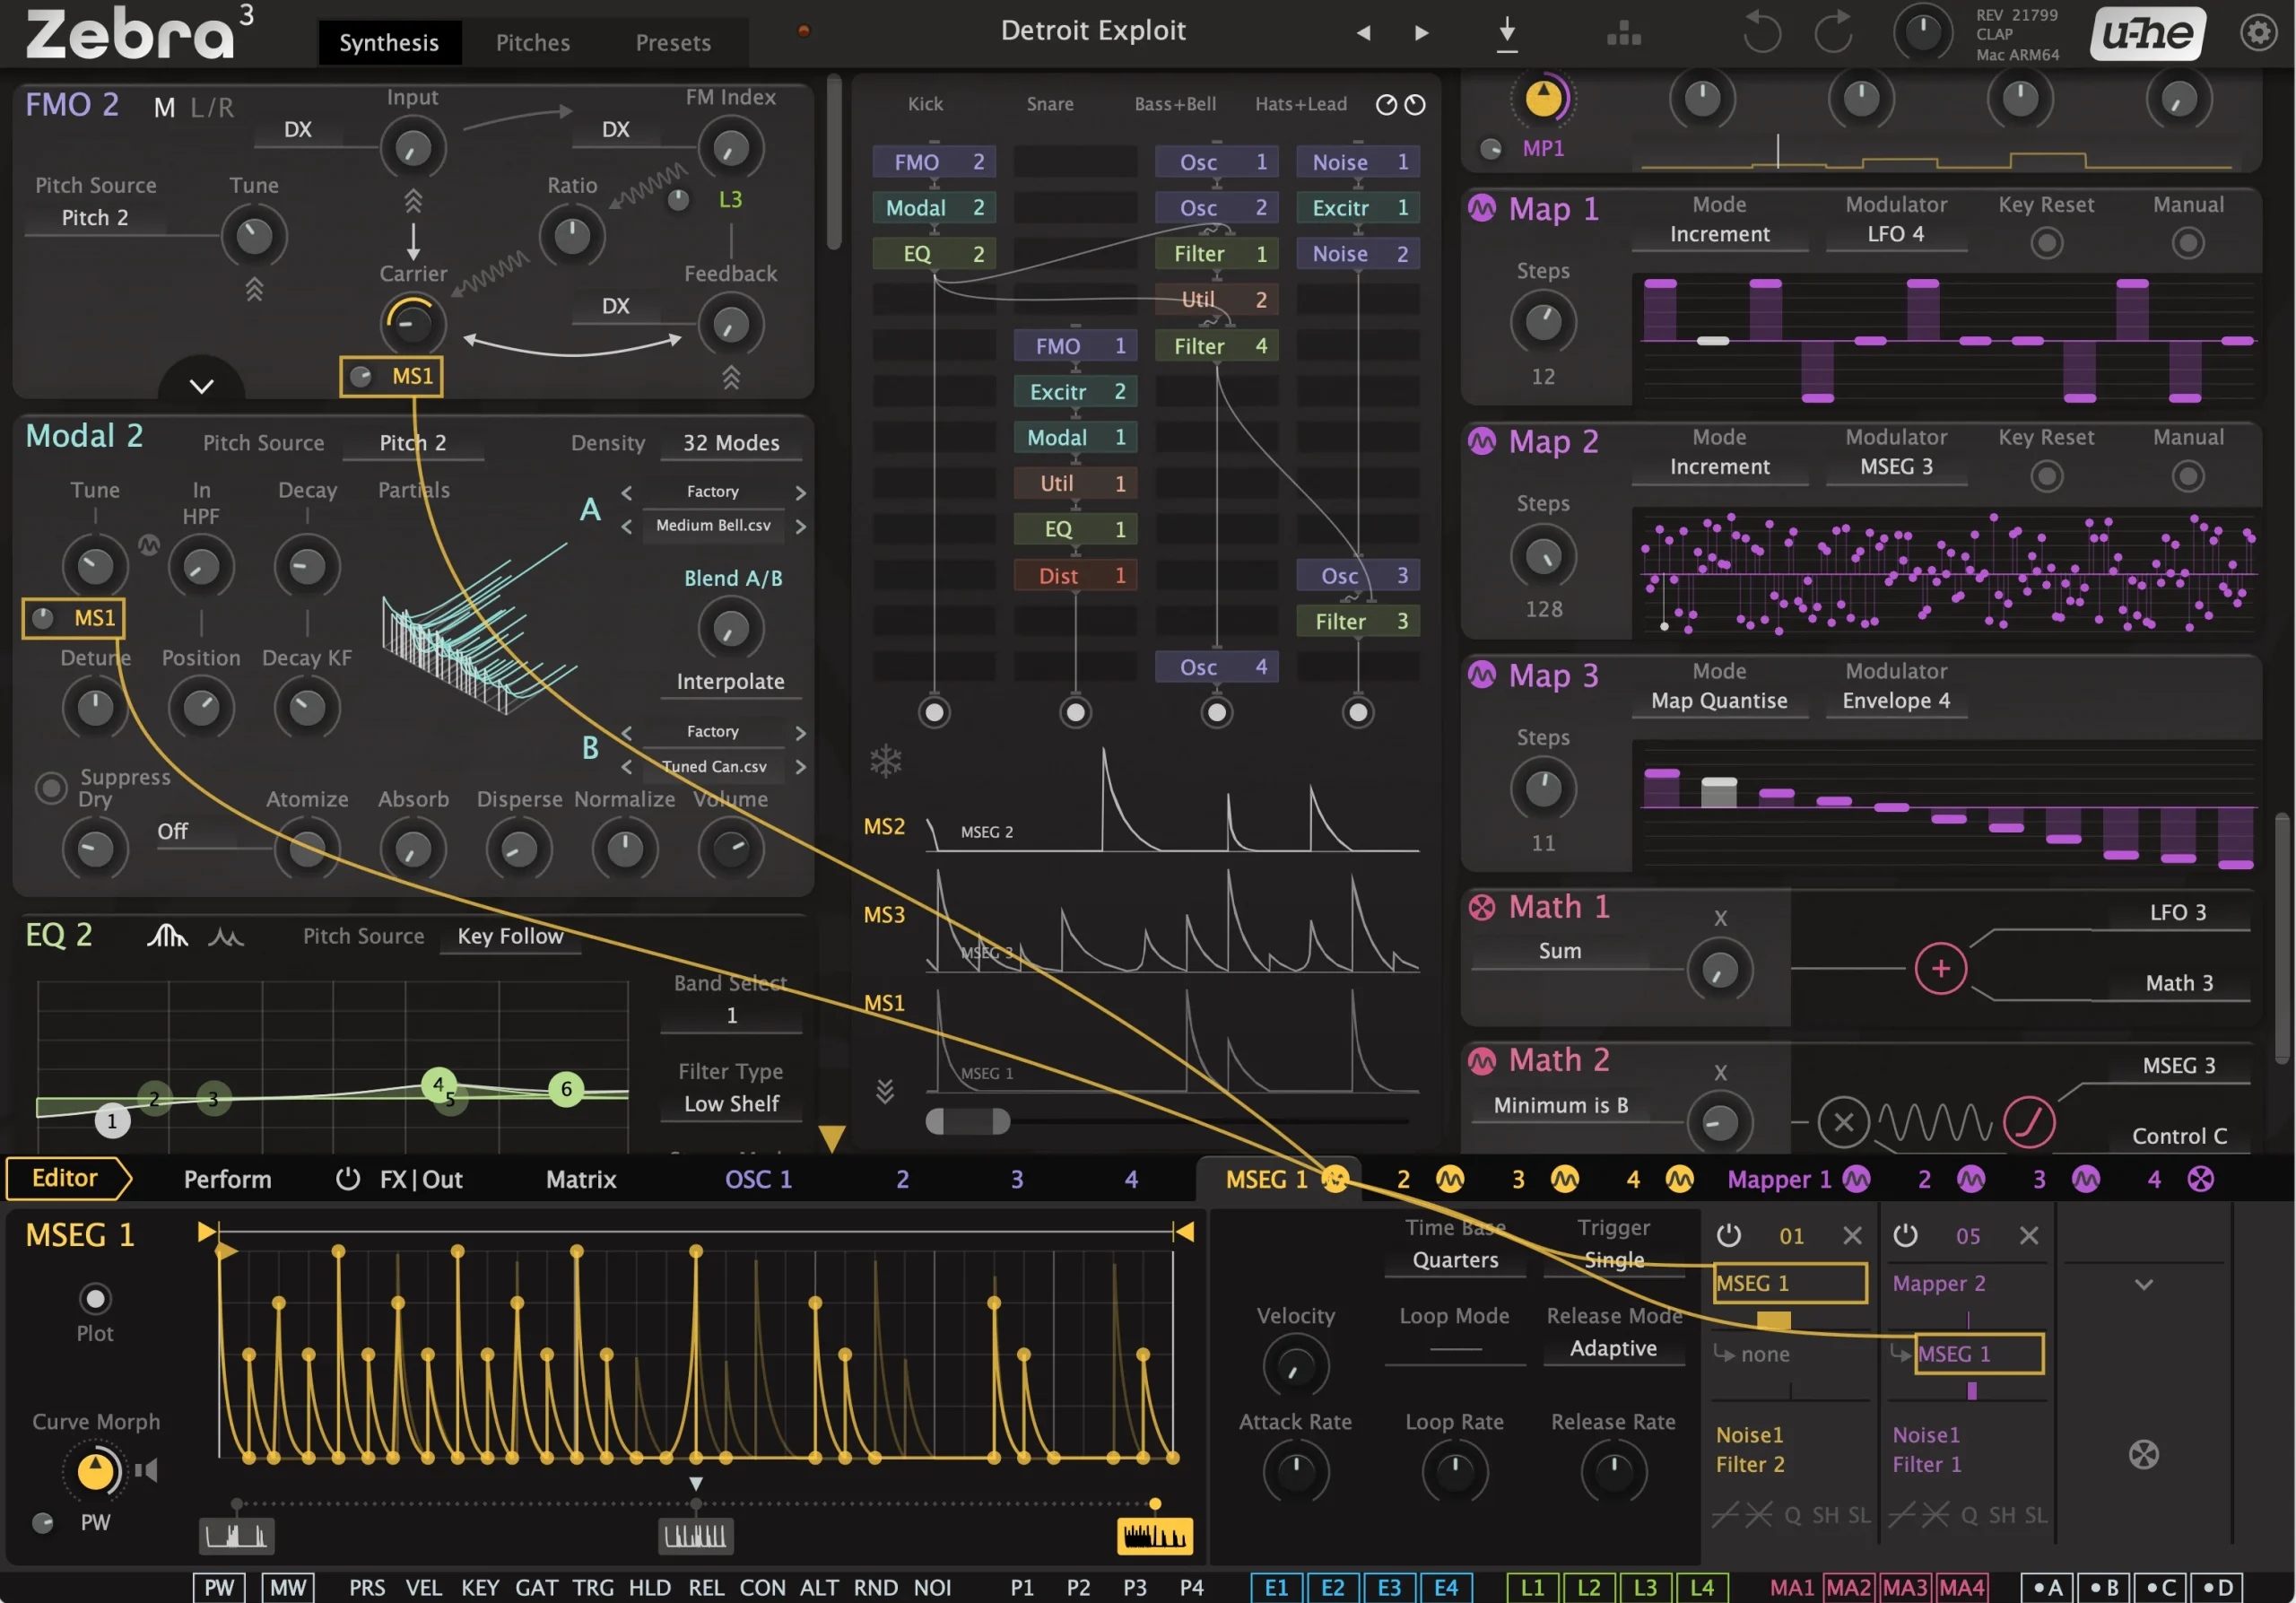Viewport: 2296px width, 1603px height.
Task: Adjust the MSEG 1 Curve Morph knob
Action: (95, 1471)
